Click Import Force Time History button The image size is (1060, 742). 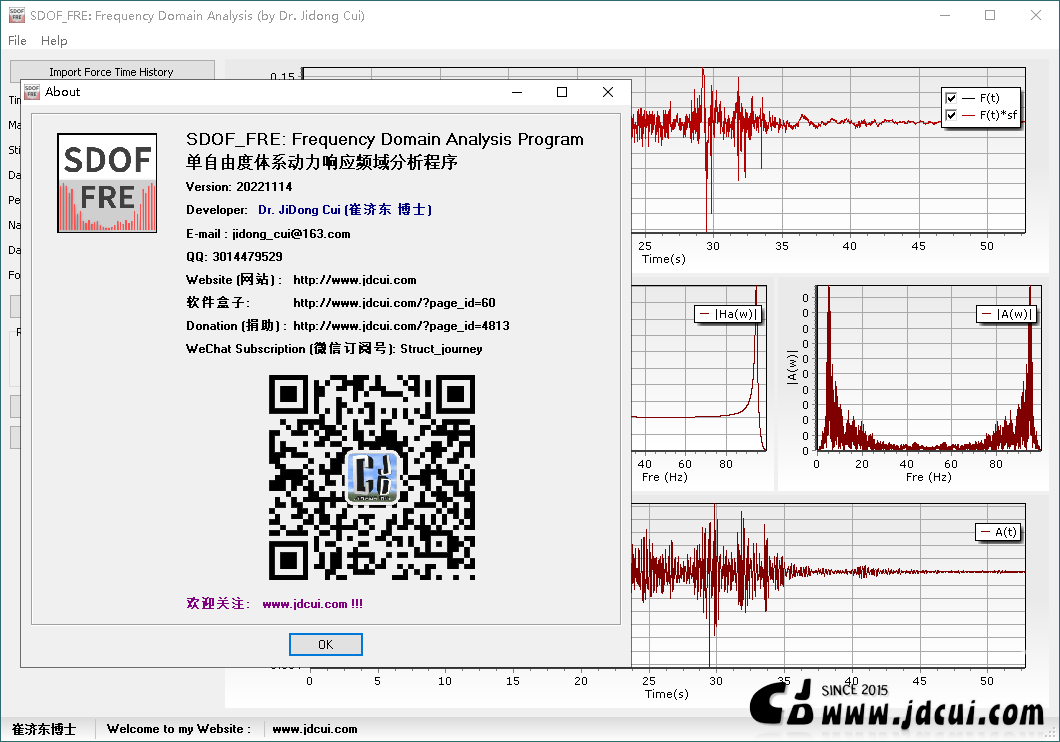112,72
